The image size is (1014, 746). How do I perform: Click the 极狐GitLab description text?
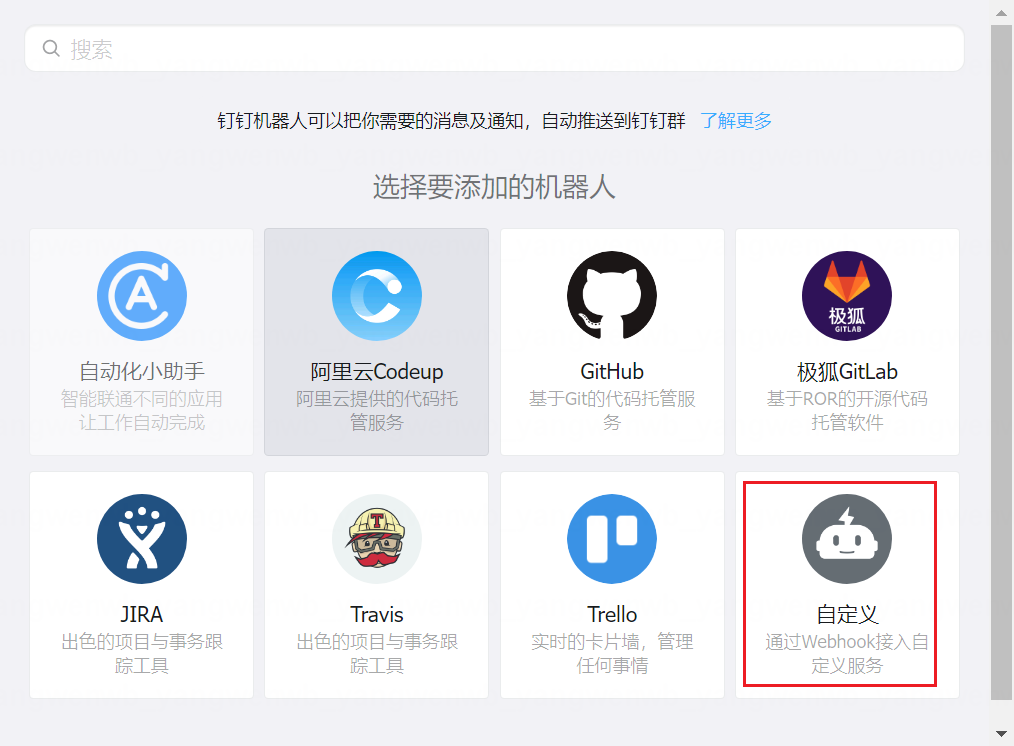[x=847, y=410]
